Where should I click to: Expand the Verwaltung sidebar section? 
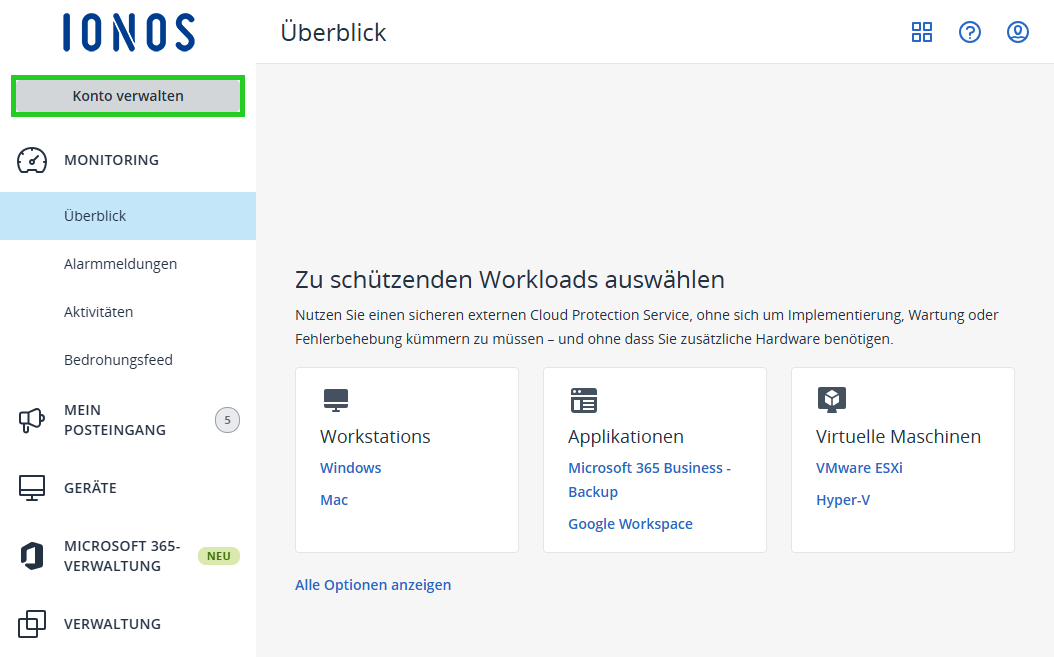coord(112,623)
